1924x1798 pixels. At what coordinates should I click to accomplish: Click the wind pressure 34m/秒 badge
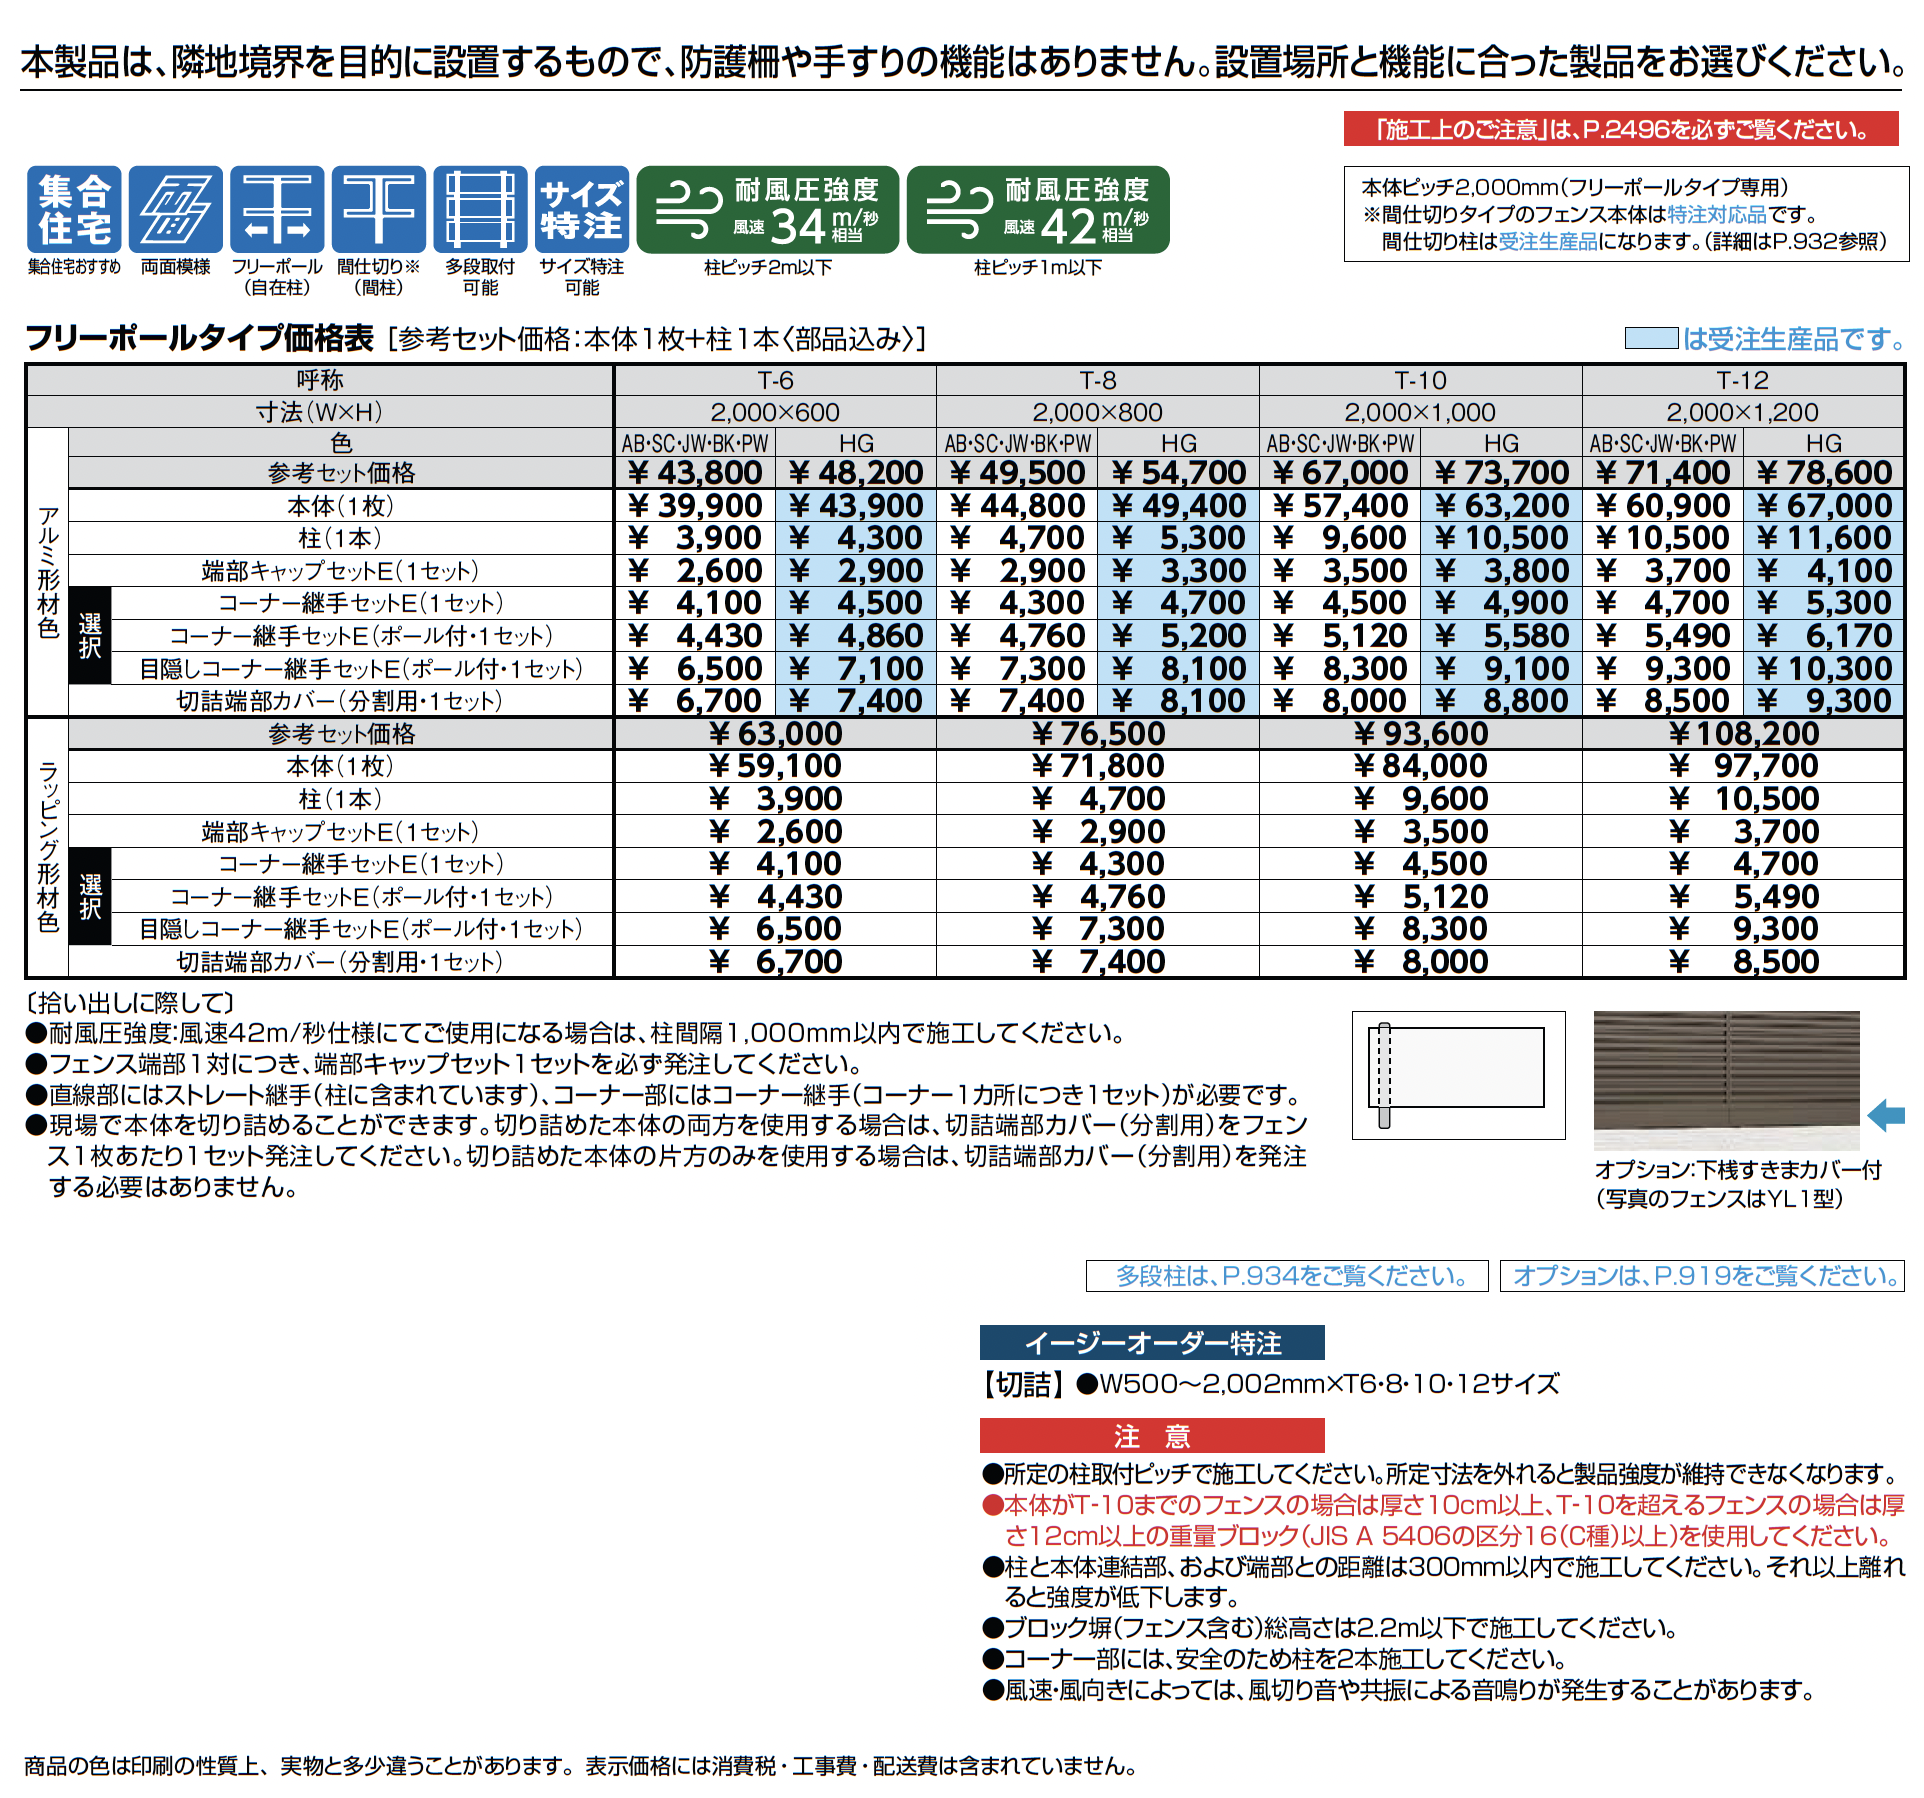click(x=767, y=209)
